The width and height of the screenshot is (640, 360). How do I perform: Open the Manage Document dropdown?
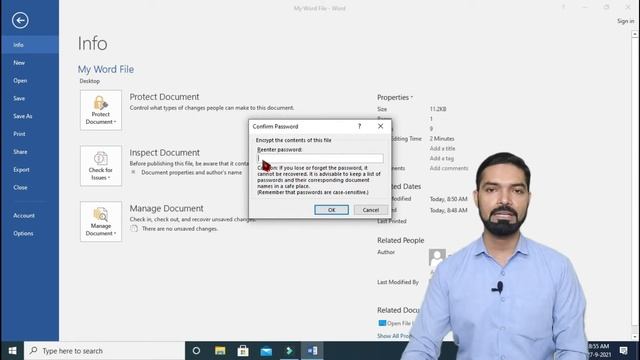click(101, 221)
